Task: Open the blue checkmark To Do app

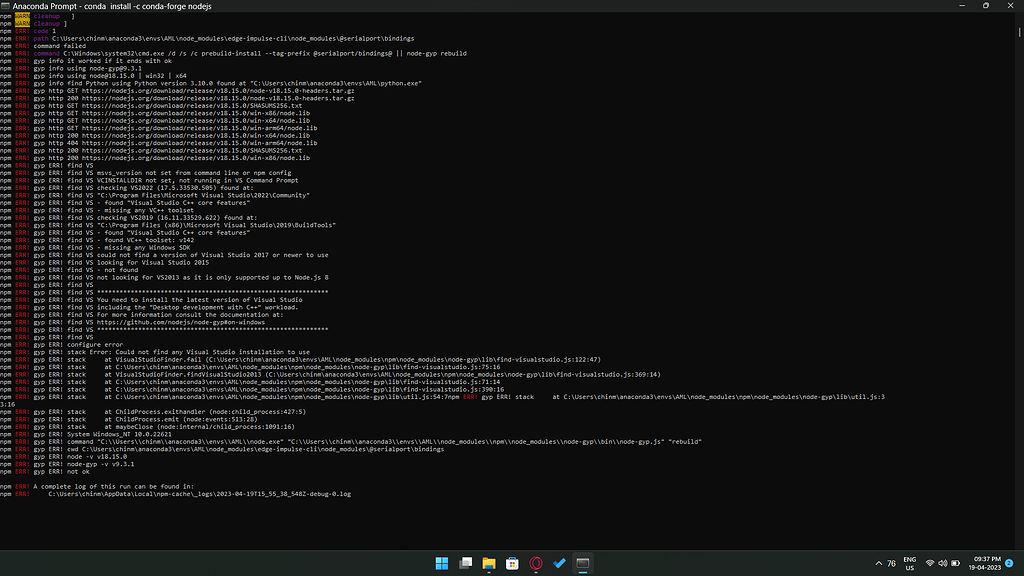Action: 560,563
